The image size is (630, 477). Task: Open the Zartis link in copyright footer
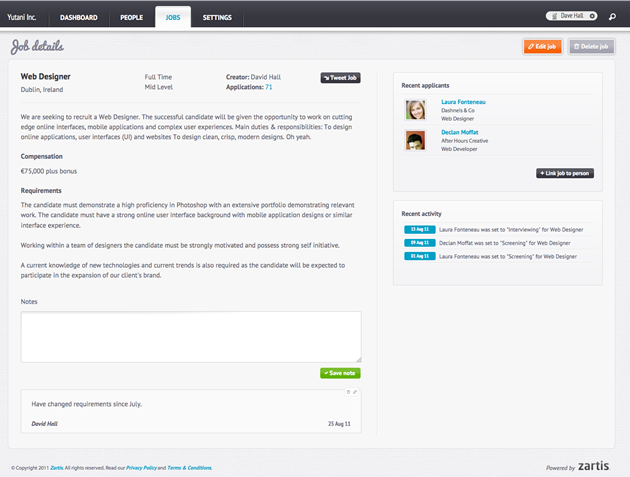57,468
